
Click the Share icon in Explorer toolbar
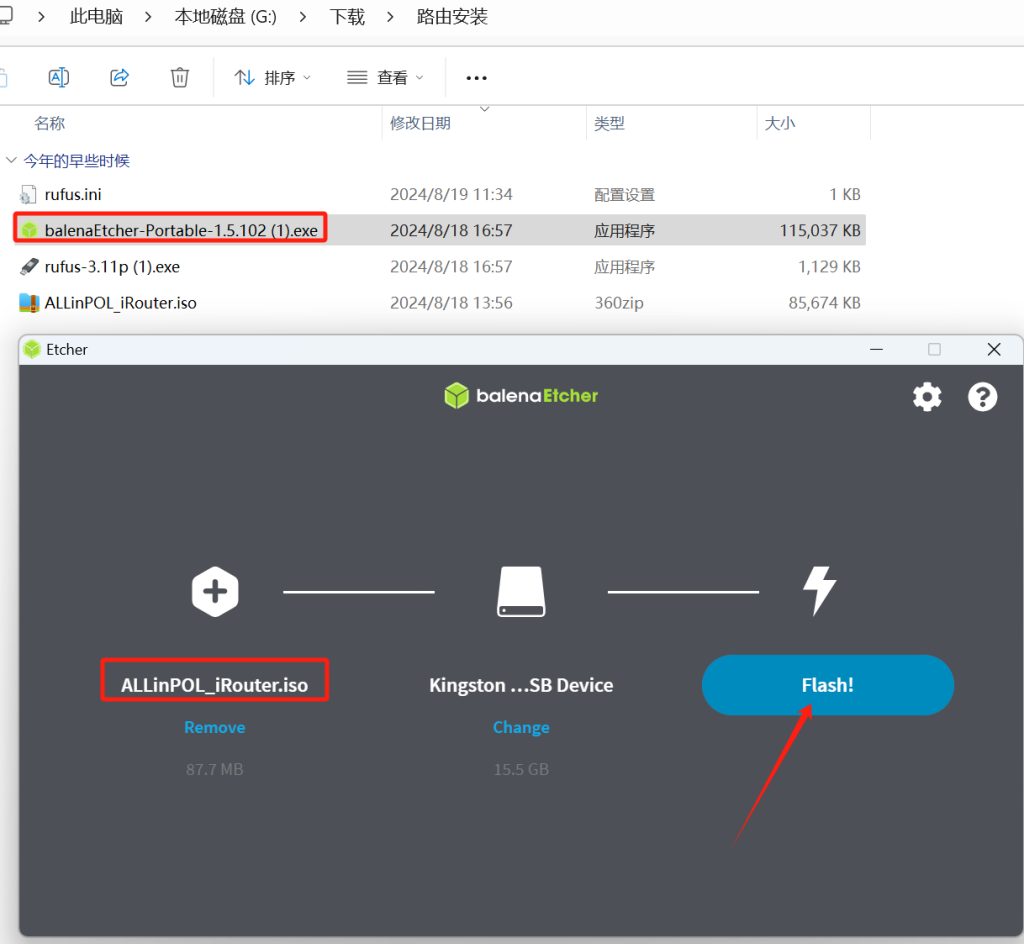tap(120, 78)
